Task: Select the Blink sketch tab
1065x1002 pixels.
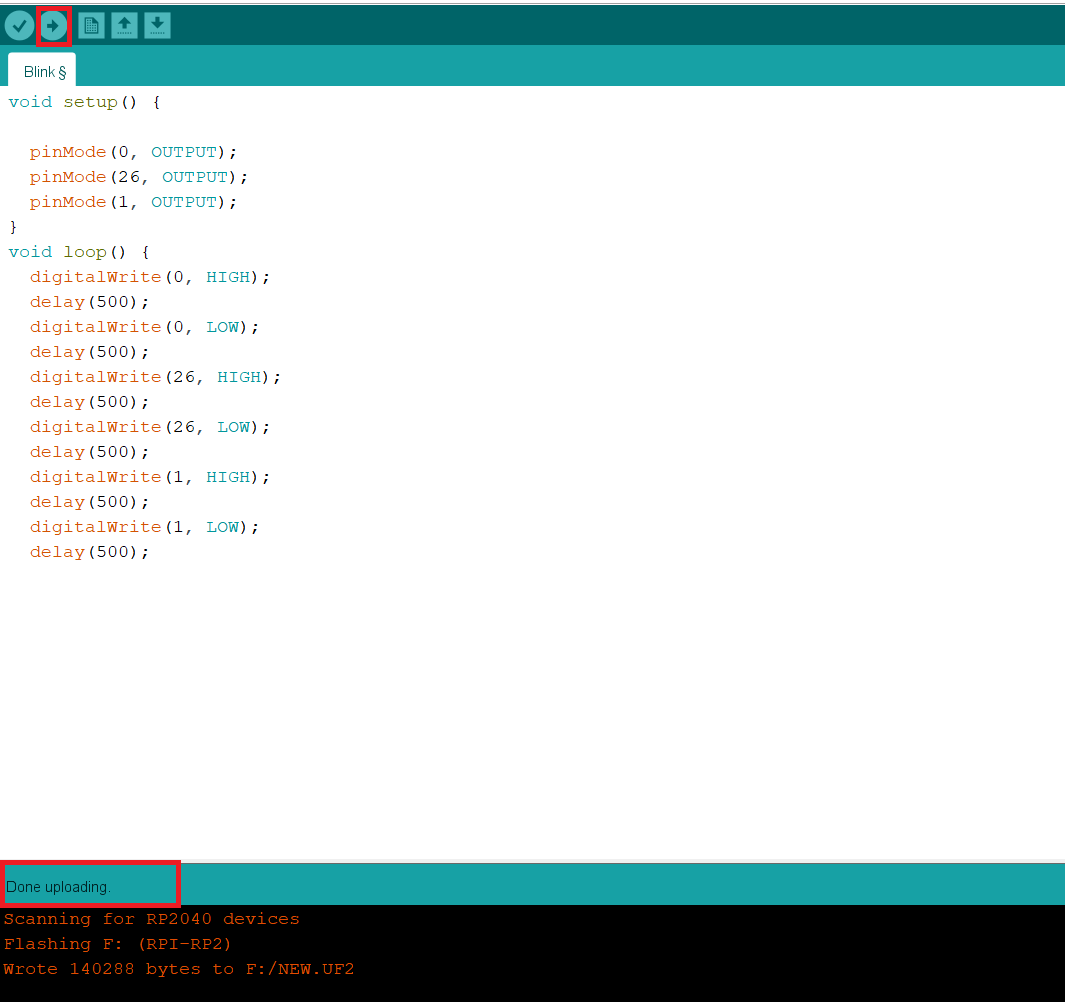Action: pyautogui.click(x=43, y=72)
